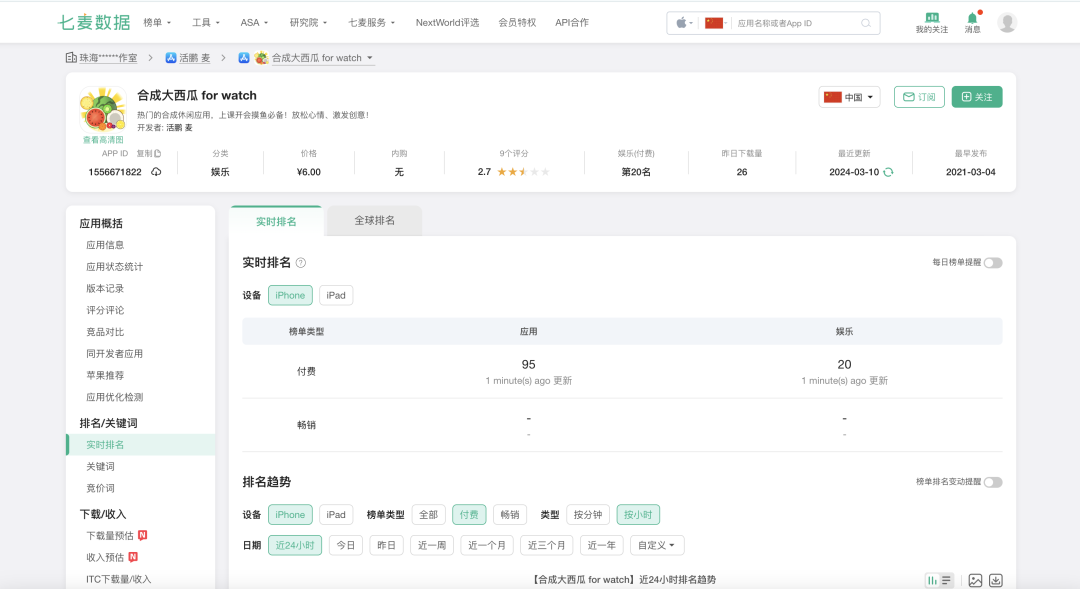Click the help icon beside 实时排名 heading
Image resolution: width=1080 pixels, height=589 pixels.
coord(301,262)
